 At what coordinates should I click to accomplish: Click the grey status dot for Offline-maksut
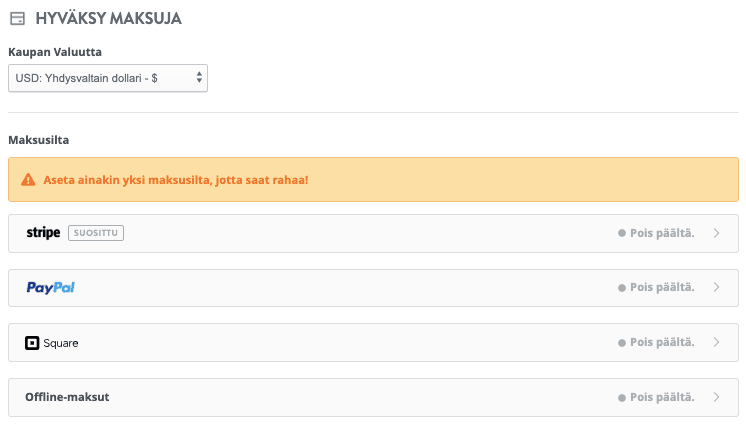[x=622, y=397]
